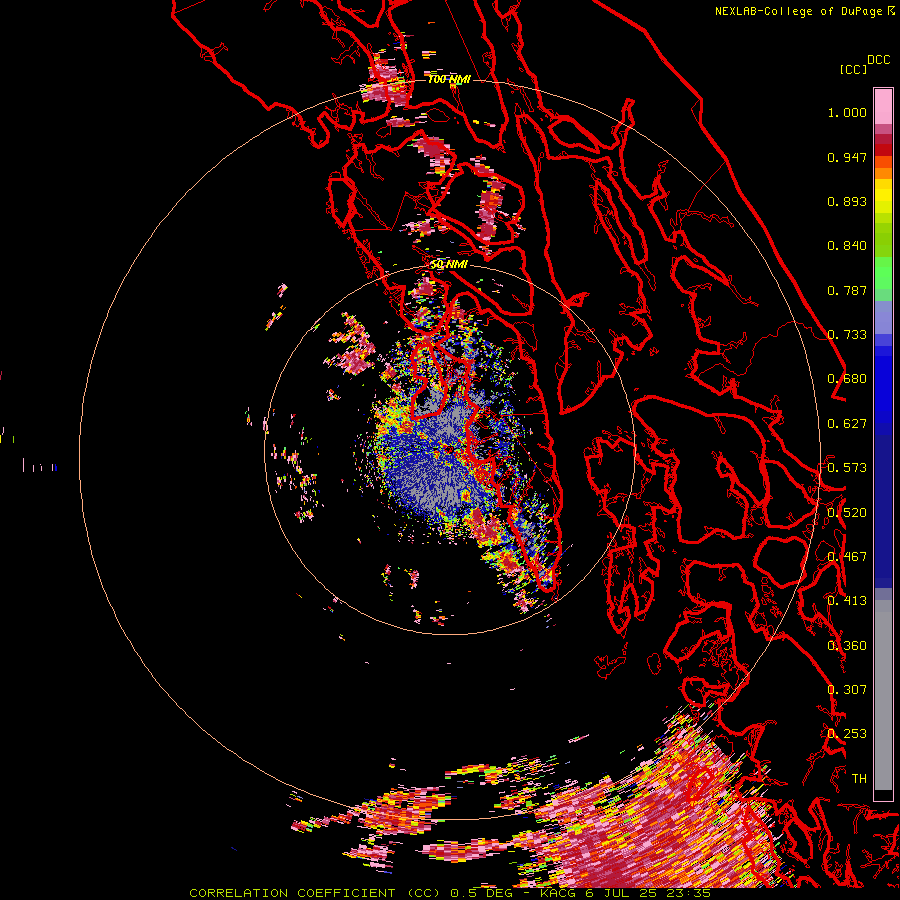The image size is (900, 900).
Task: Click the 0.573 scale value
Action: click(x=847, y=467)
